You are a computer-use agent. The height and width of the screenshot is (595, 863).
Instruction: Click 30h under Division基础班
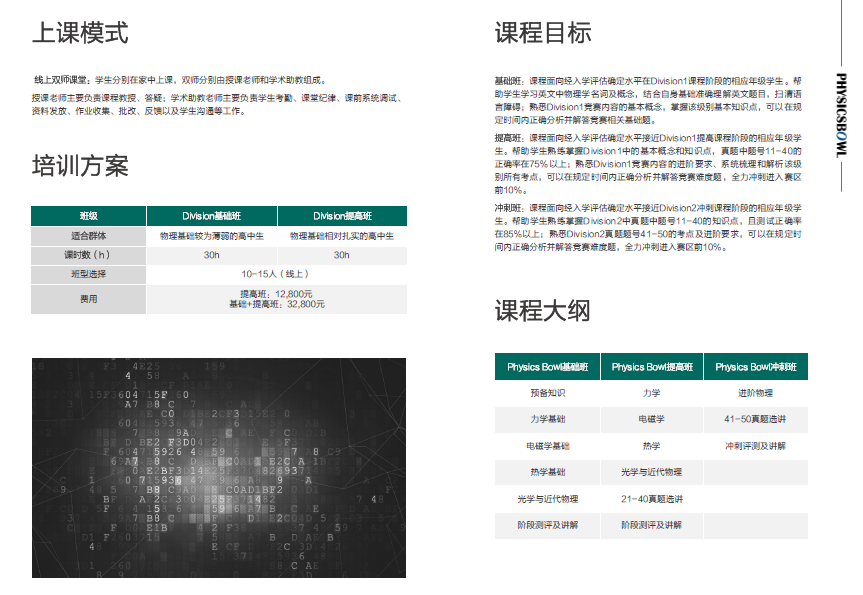(212, 255)
